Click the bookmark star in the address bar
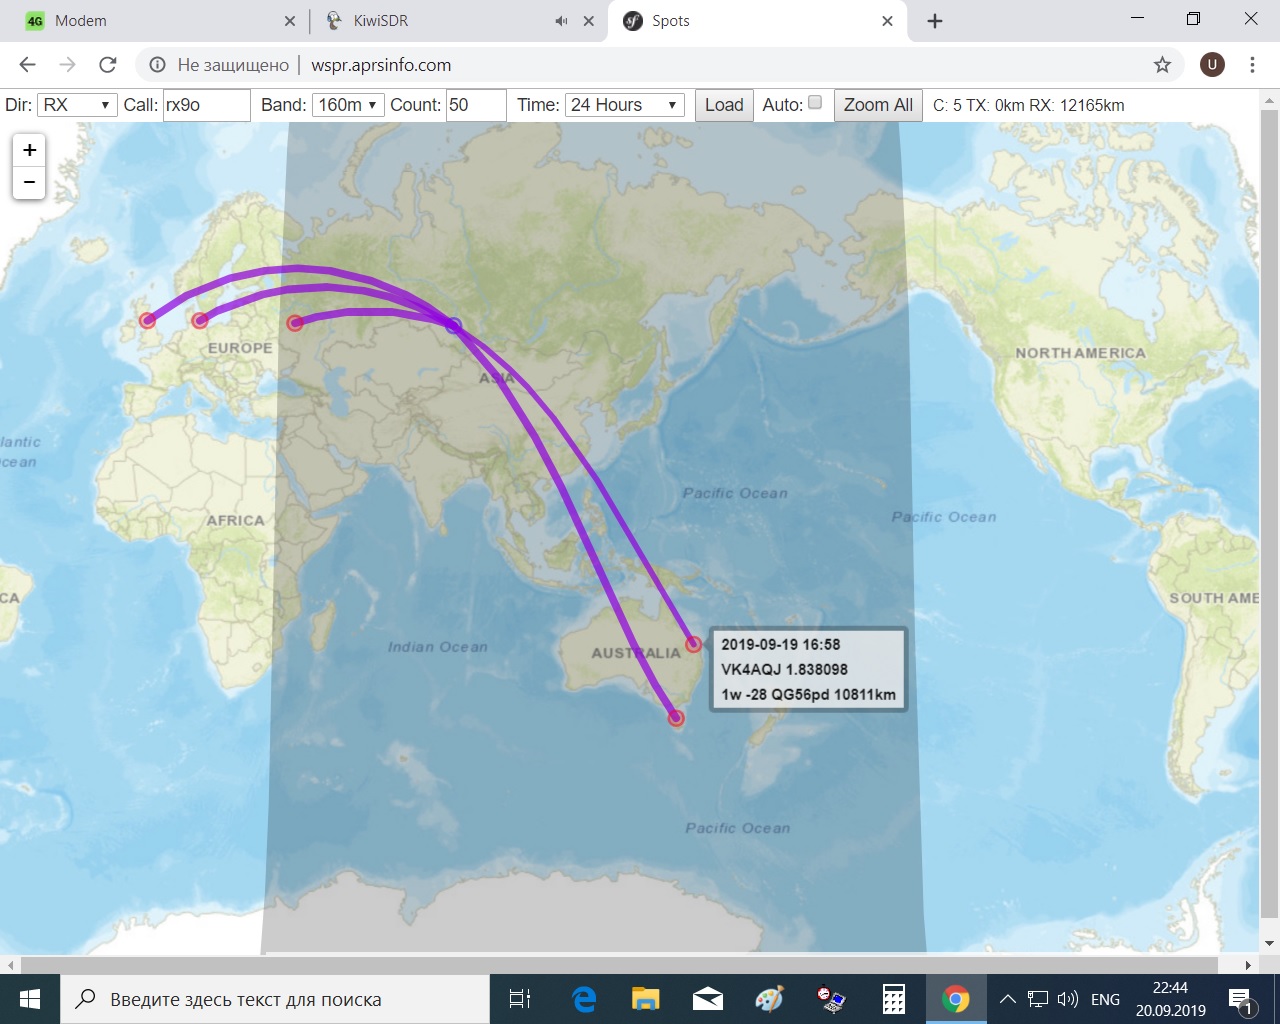The height and width of the screenshot is (1024, 1280). click(x=1162, y=64)
